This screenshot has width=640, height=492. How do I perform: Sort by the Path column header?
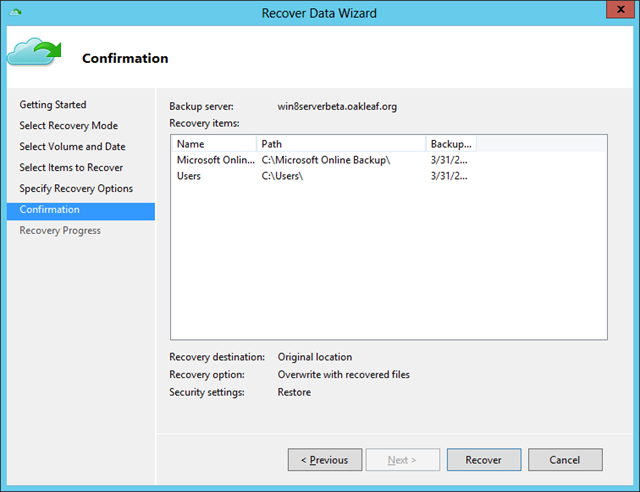(x=341, y=144)
